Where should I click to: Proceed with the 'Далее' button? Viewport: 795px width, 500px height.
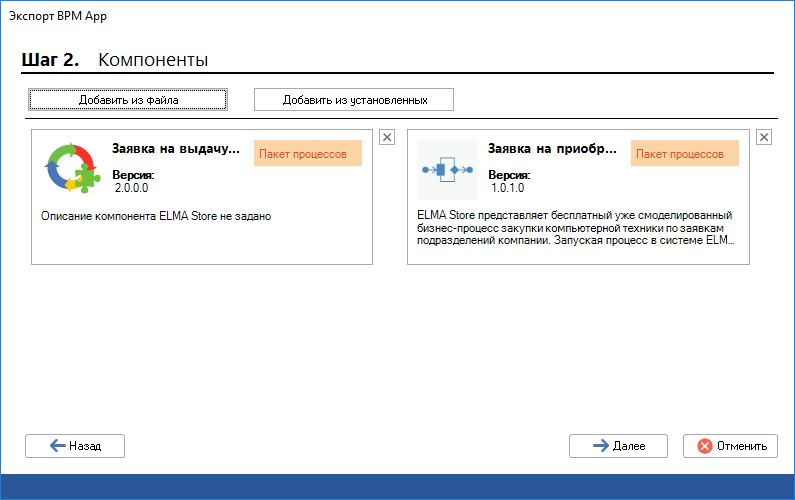point(618,446)
